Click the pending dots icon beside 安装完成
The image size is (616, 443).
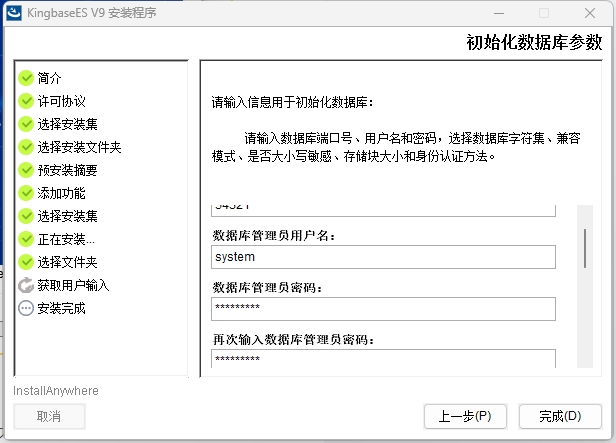[x=26, y=308]
